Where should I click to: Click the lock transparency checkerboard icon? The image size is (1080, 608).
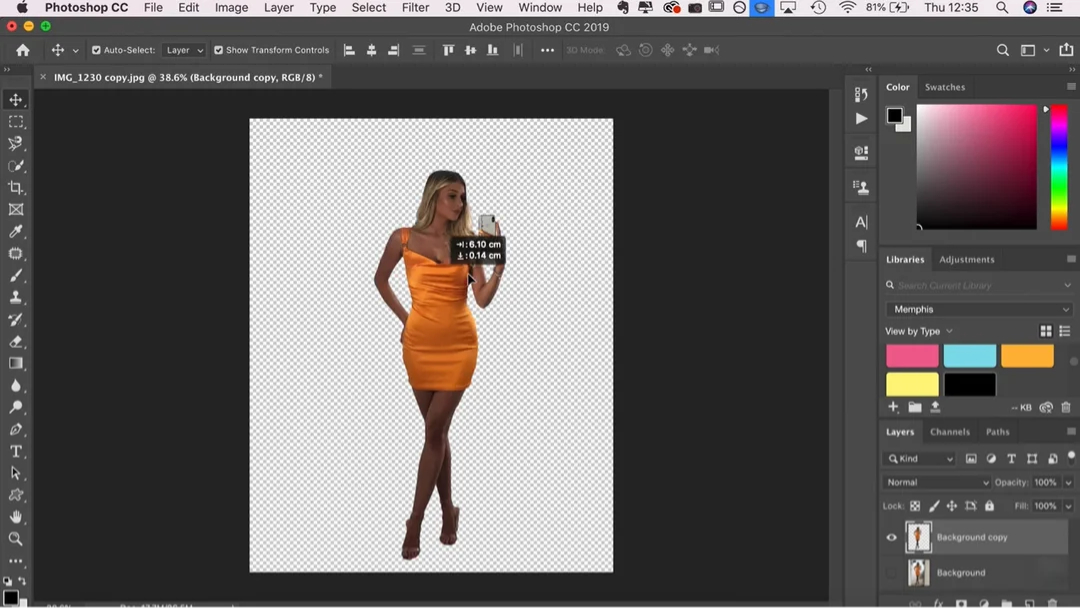coord(915,506)
